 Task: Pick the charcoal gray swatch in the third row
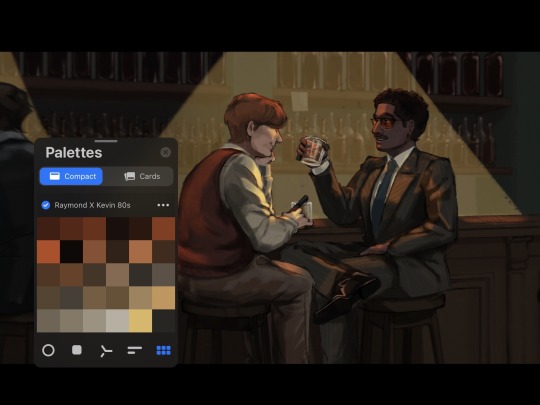(141, 274)
